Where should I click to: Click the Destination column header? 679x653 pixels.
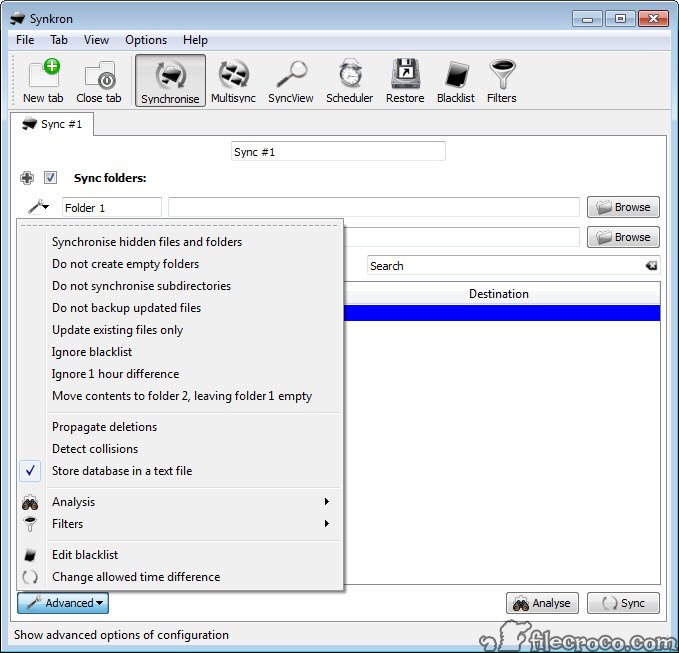pos(499,294)
